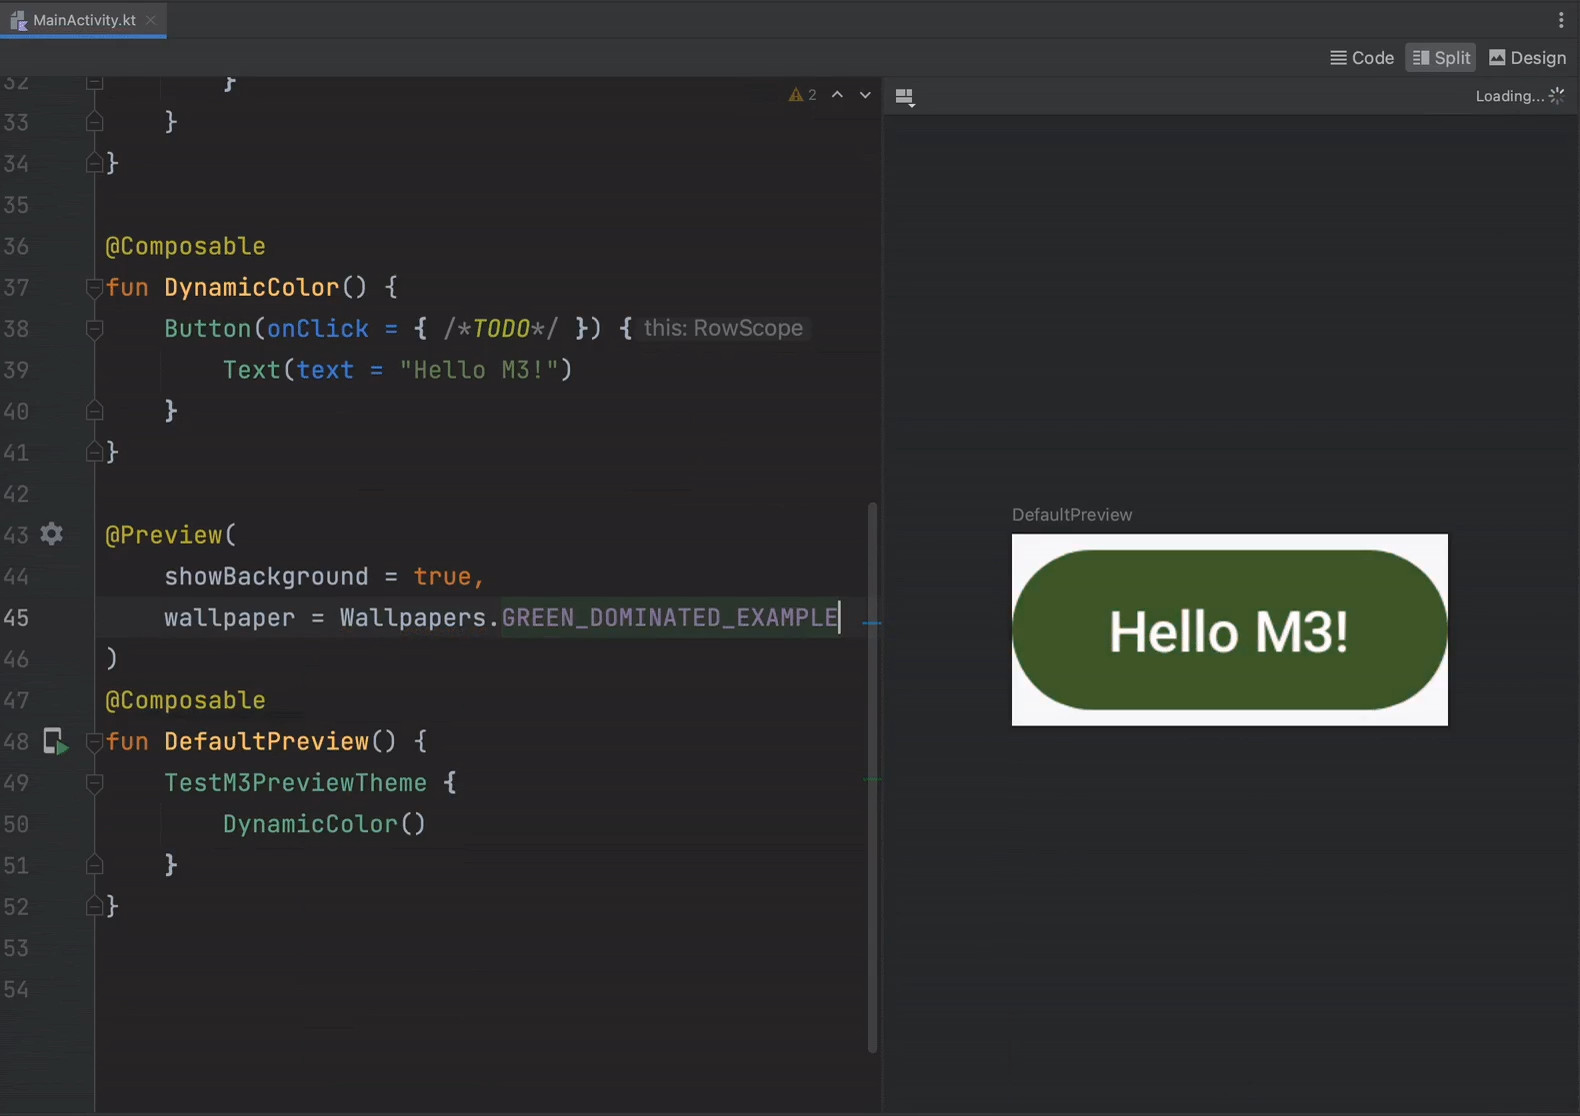Screen dimensions: 1580x1116
Task: Click the fold end marker on line 52
Action: click(94, 906)
